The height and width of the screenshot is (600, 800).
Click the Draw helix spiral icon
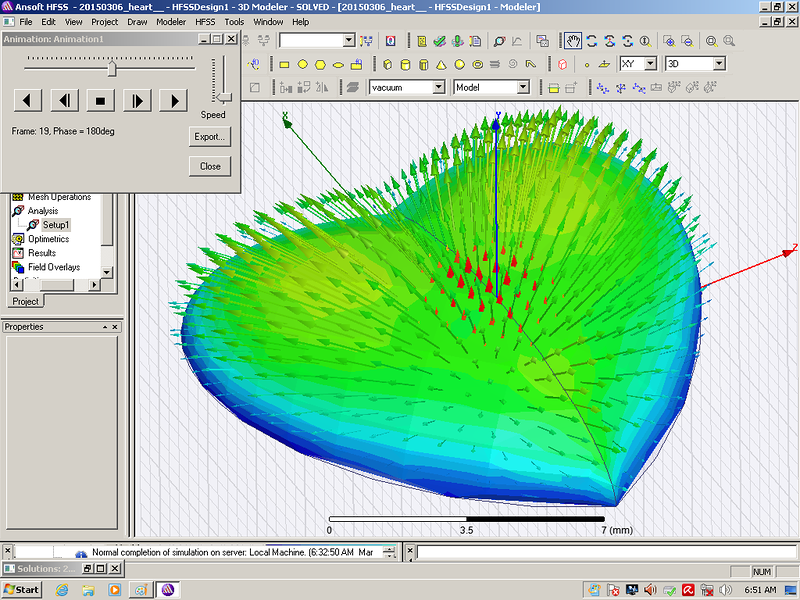click(x=497, y=64)
